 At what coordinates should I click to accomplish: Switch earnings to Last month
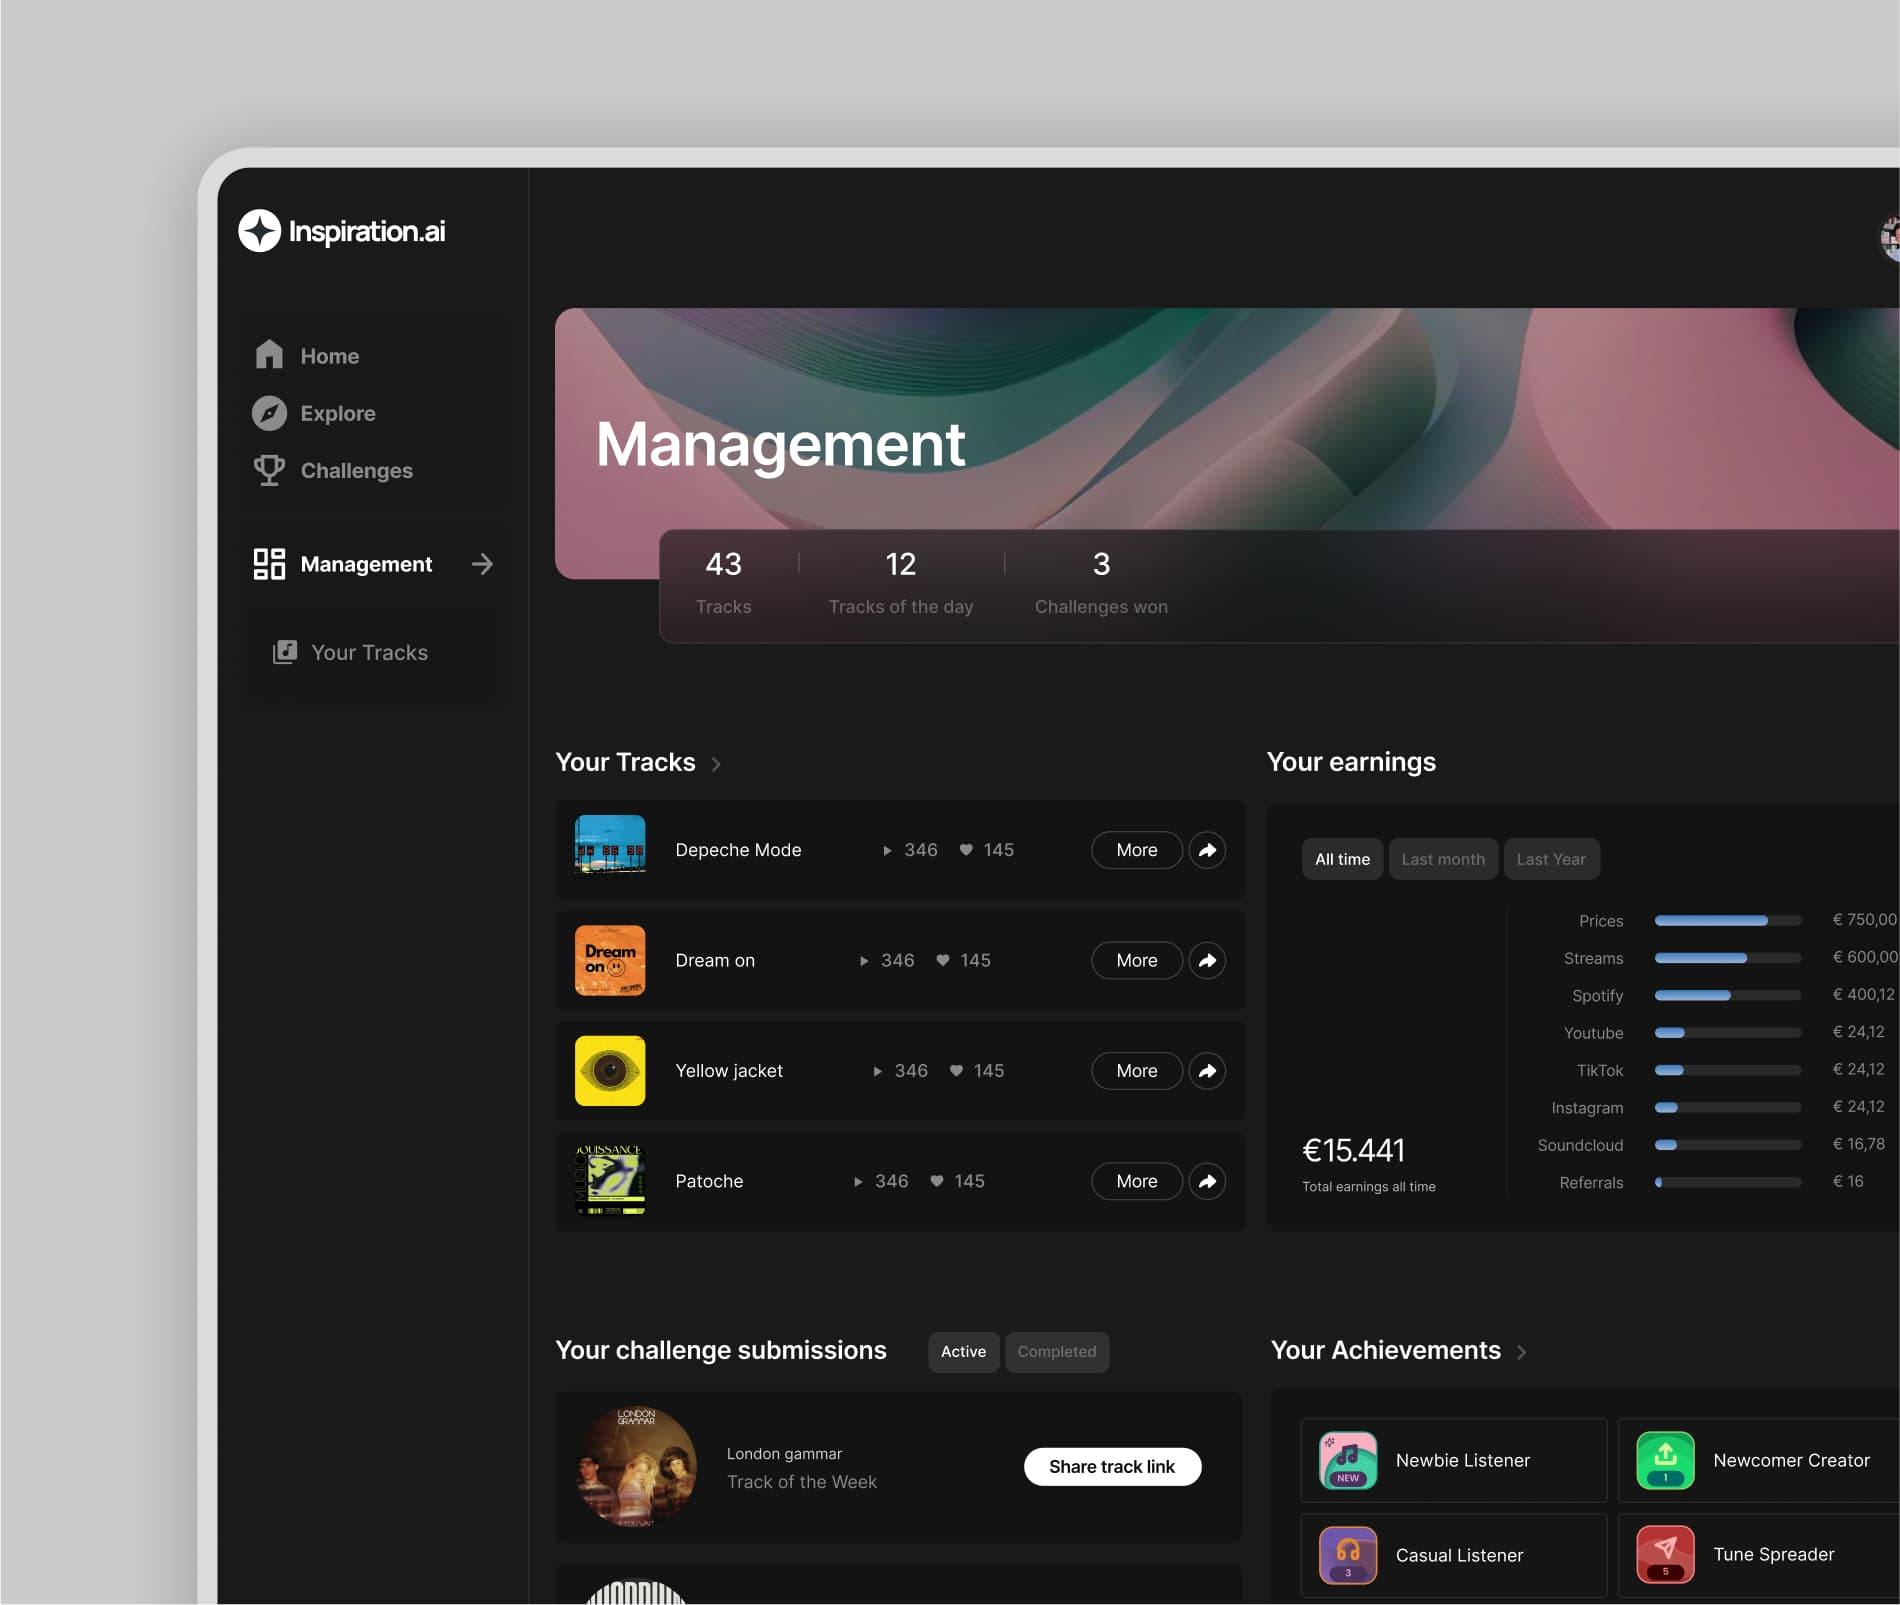tap(1443, 859)
